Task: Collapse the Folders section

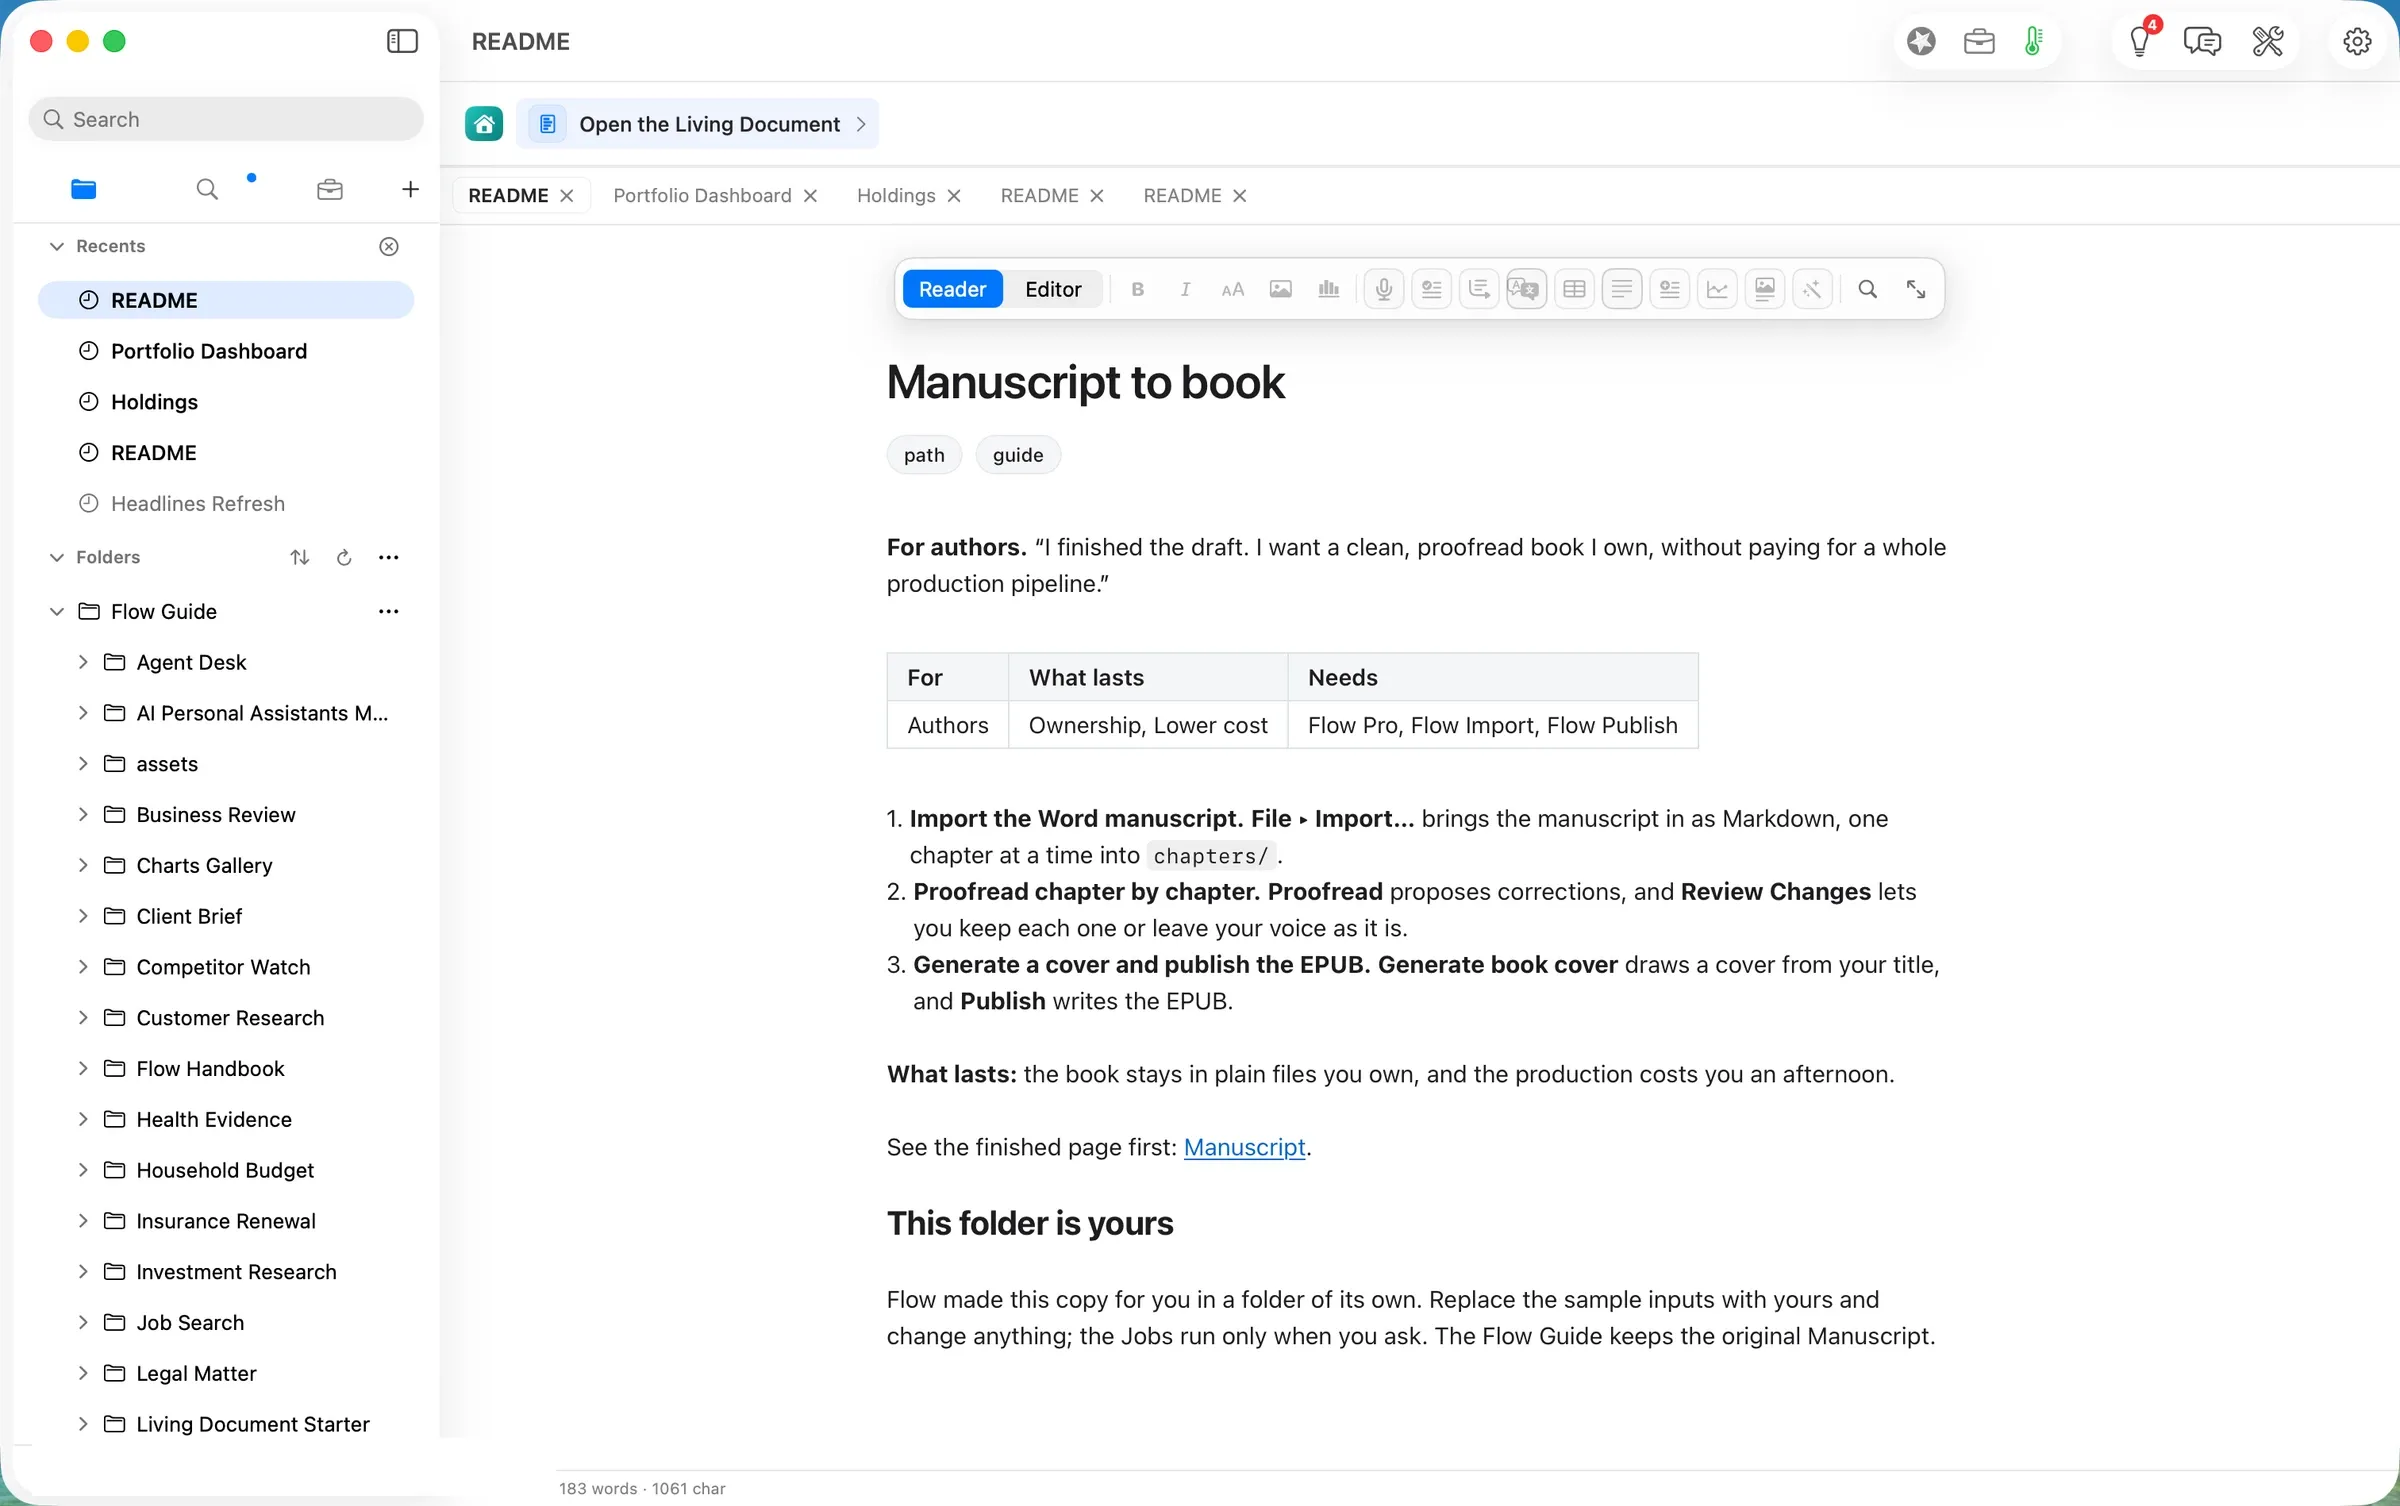Action: click(x=57, y=557)
